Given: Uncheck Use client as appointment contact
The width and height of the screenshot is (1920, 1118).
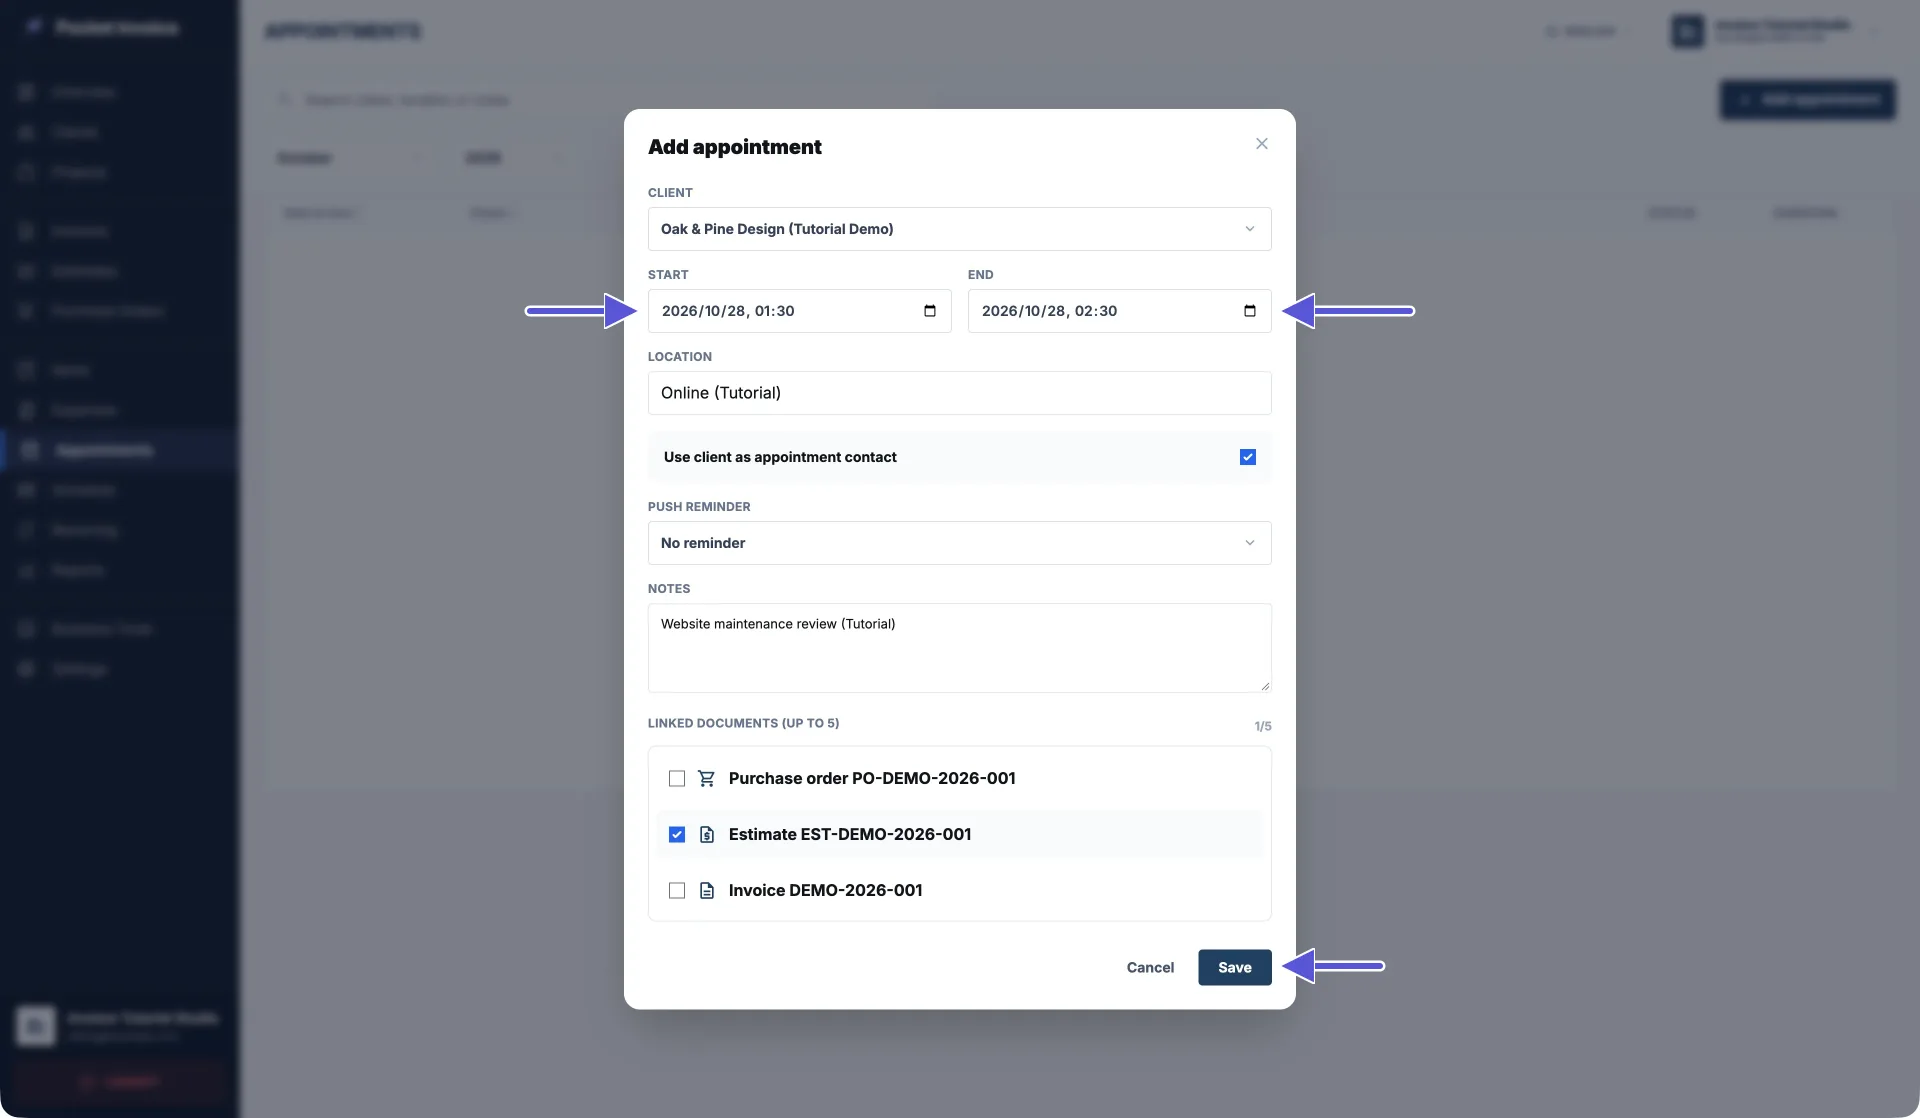Looking at the screenshot, I should pyautogui.click(x=1248, y=457).
